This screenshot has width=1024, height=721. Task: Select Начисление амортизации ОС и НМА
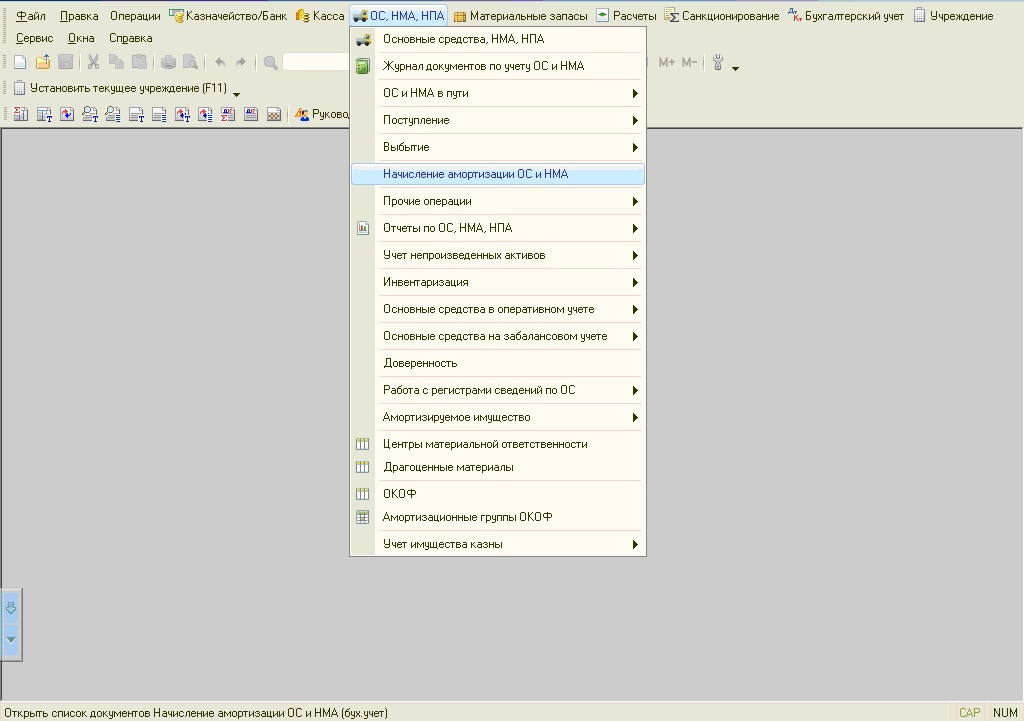(x=498, y=174)
